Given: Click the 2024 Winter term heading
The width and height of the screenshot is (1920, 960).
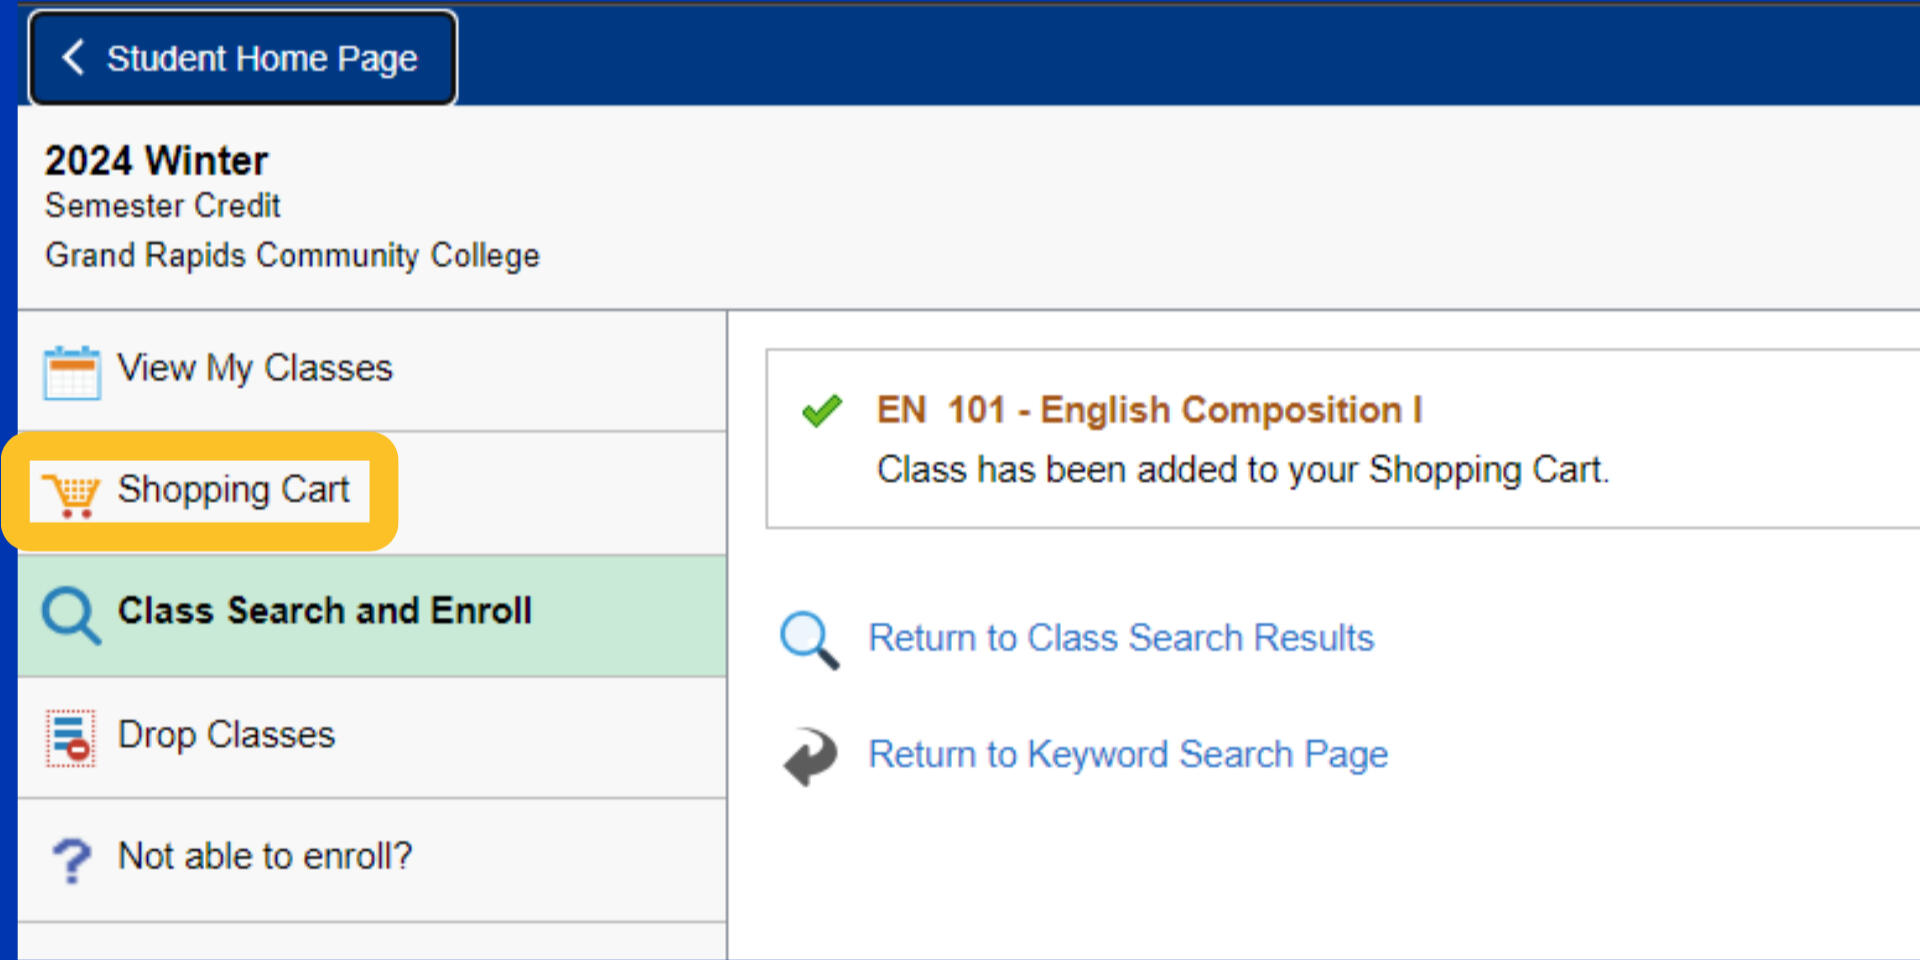Looking at the screenshot, I should click(156, 161).
